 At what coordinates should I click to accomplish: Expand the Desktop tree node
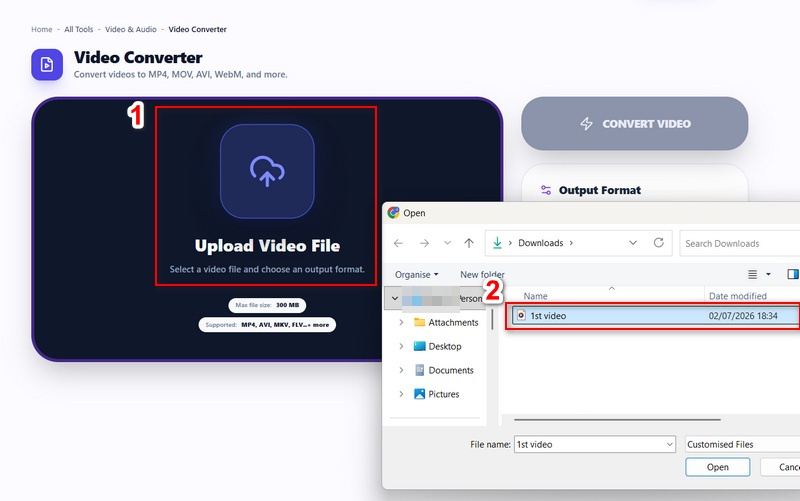401,346
